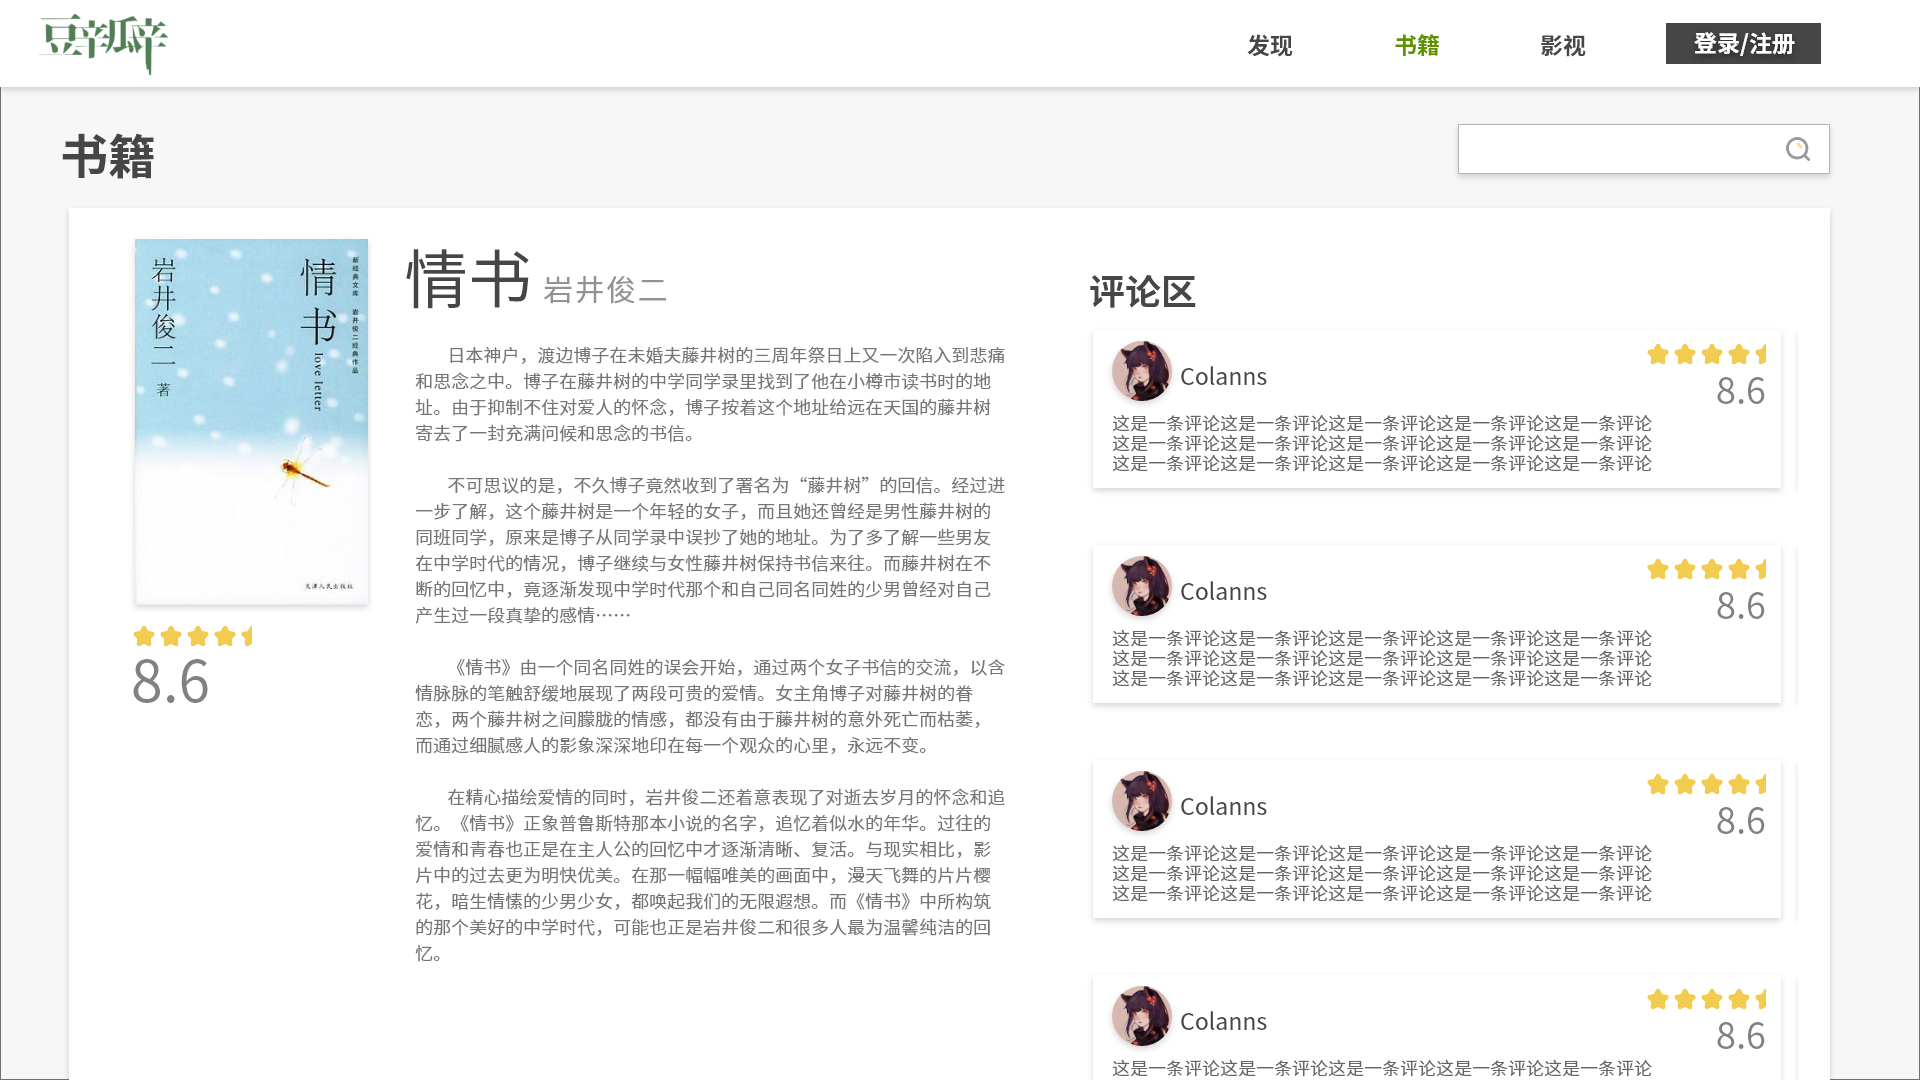Image resolution: width=1920 pixels, height=1080 pixels.
Task: Click star rating in first comment
Action: (x=1707, y=354)
